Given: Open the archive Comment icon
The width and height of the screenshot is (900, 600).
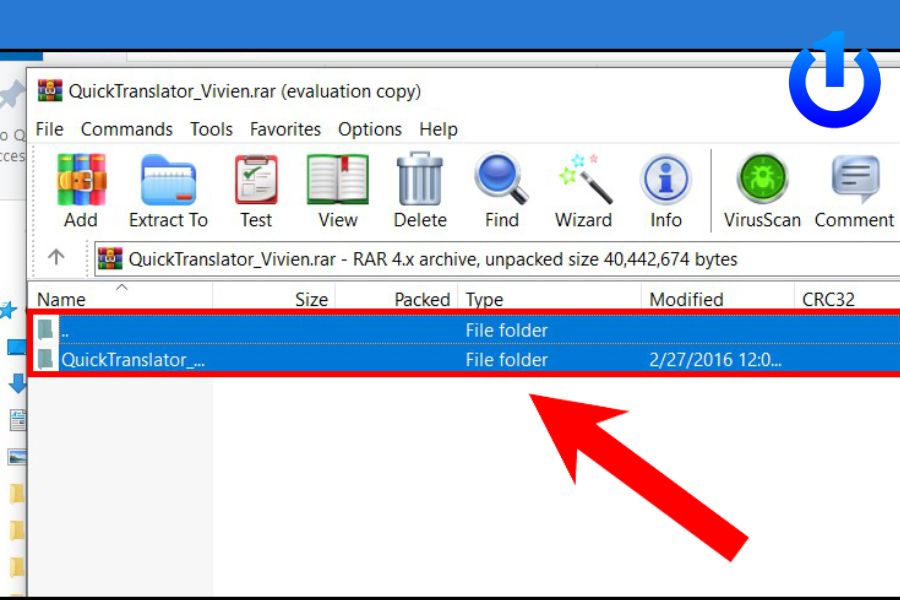Looking at the screenshot, I should click(854, 181).
